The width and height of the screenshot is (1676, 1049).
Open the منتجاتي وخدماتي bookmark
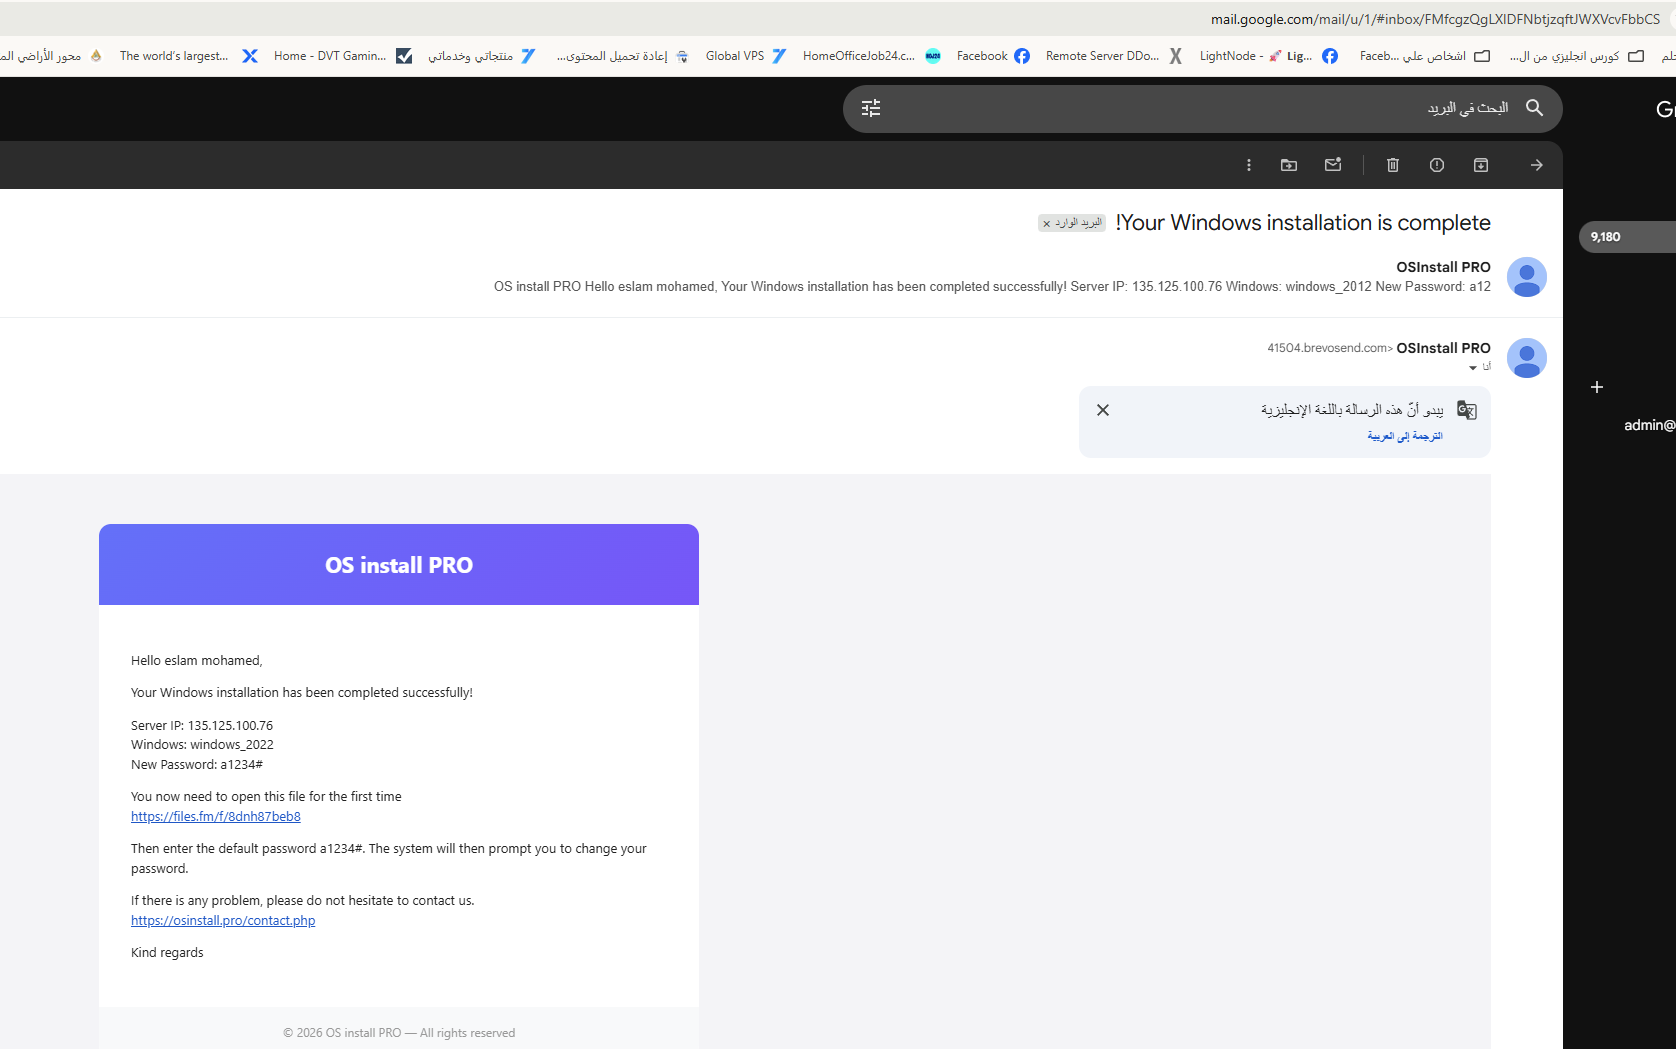(481, 56)
